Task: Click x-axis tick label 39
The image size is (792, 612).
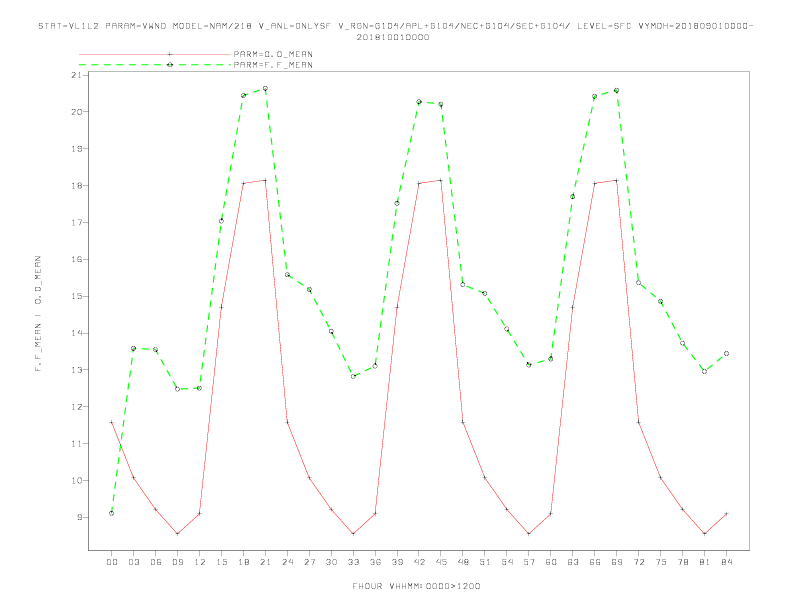Action: pos(397,562)
